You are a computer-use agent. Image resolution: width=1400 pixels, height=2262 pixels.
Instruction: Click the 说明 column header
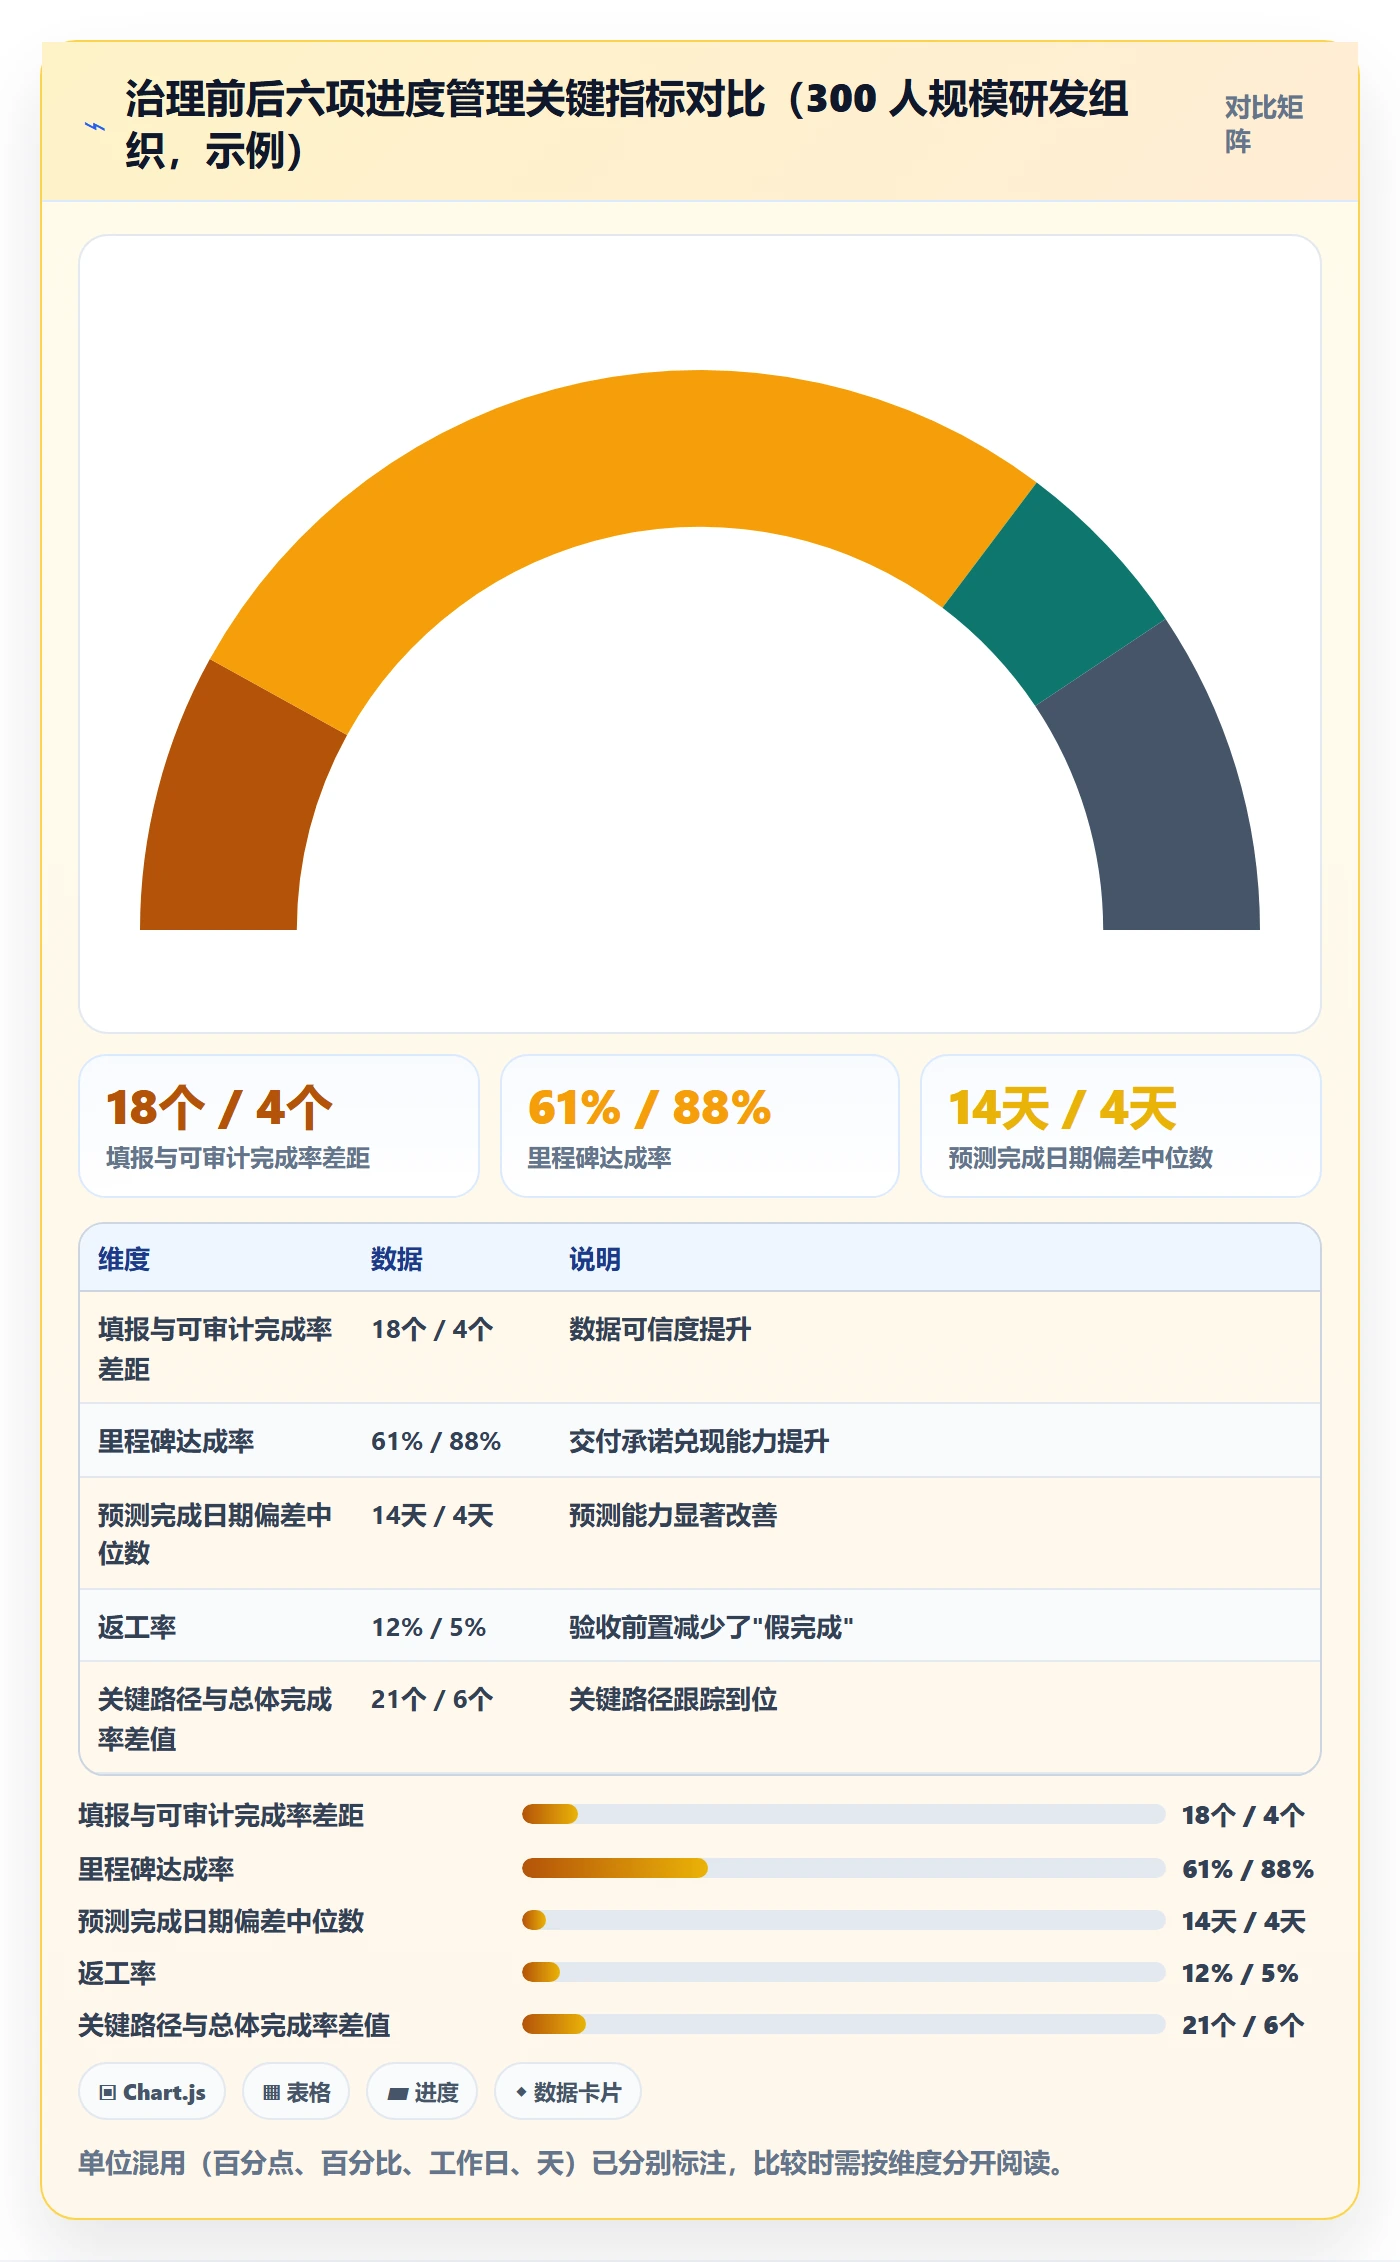(x=595, y=1259)
